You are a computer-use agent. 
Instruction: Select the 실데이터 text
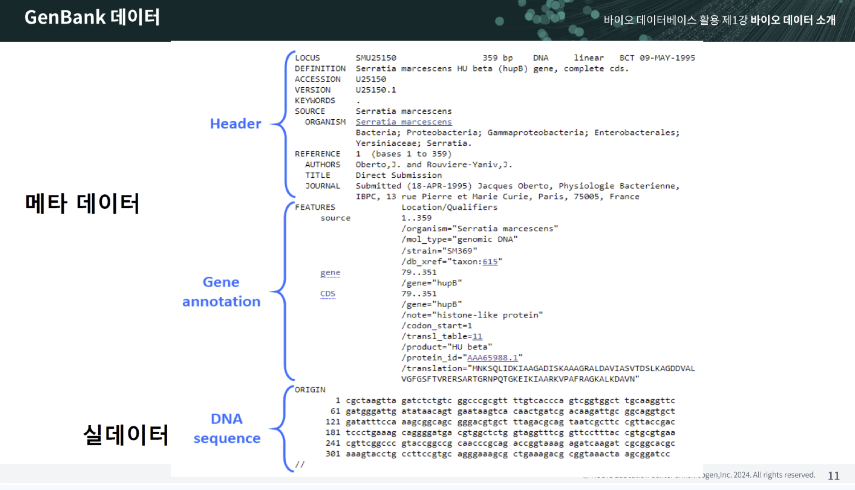(125, 435)
